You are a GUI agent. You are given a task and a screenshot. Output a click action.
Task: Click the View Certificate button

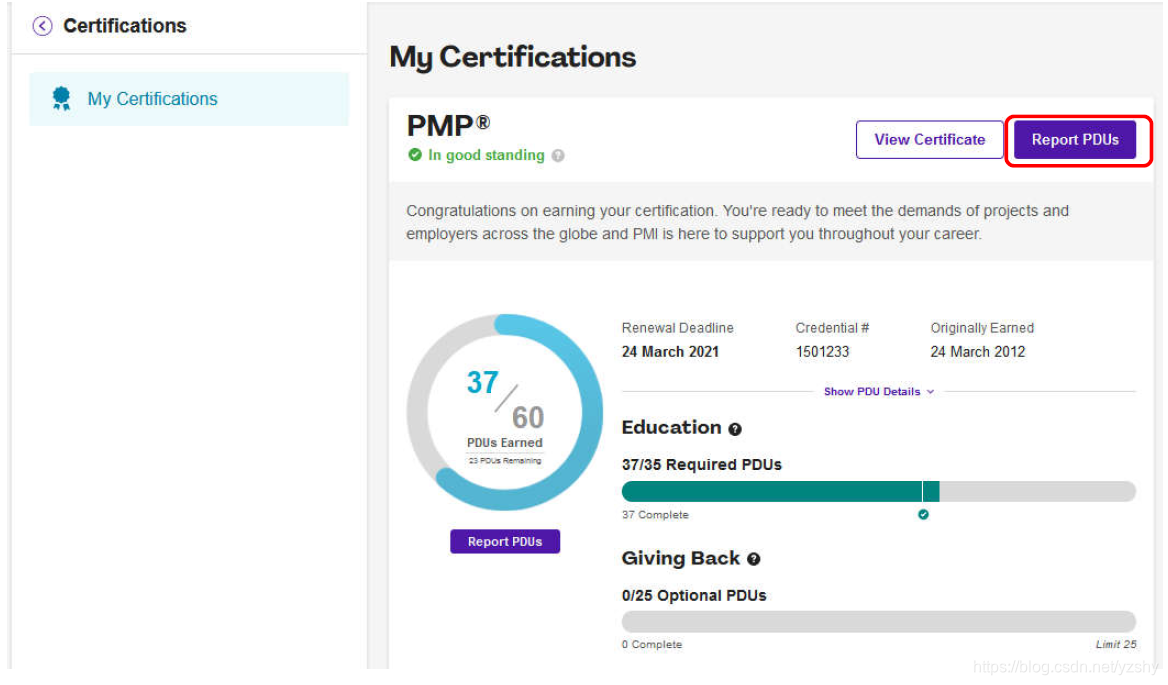pos(930,140)
